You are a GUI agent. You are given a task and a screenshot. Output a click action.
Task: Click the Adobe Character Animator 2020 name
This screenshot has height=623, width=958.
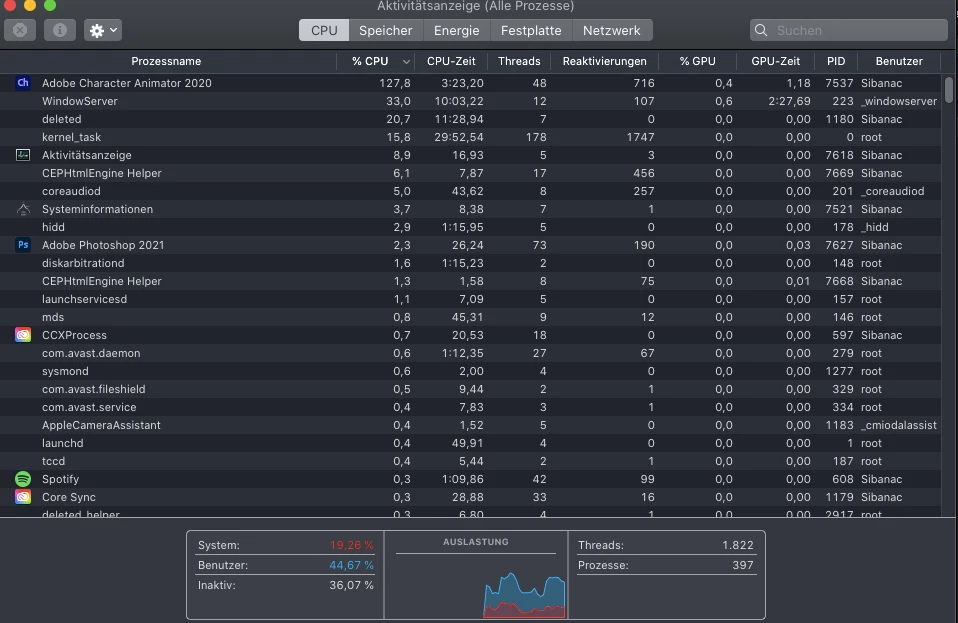[x=126, y=83]
